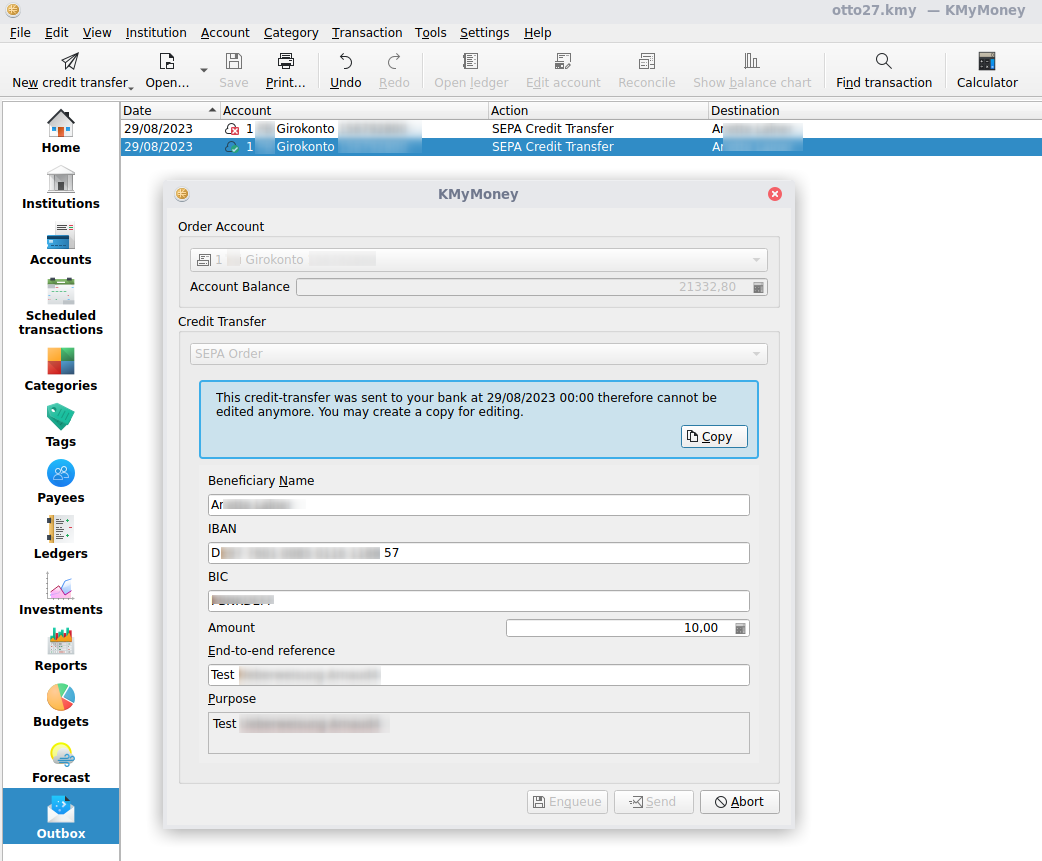Show the Reports view
The height and width of the screenshot is (861, 1042).
pyautogui.click(x=60, y=650)
